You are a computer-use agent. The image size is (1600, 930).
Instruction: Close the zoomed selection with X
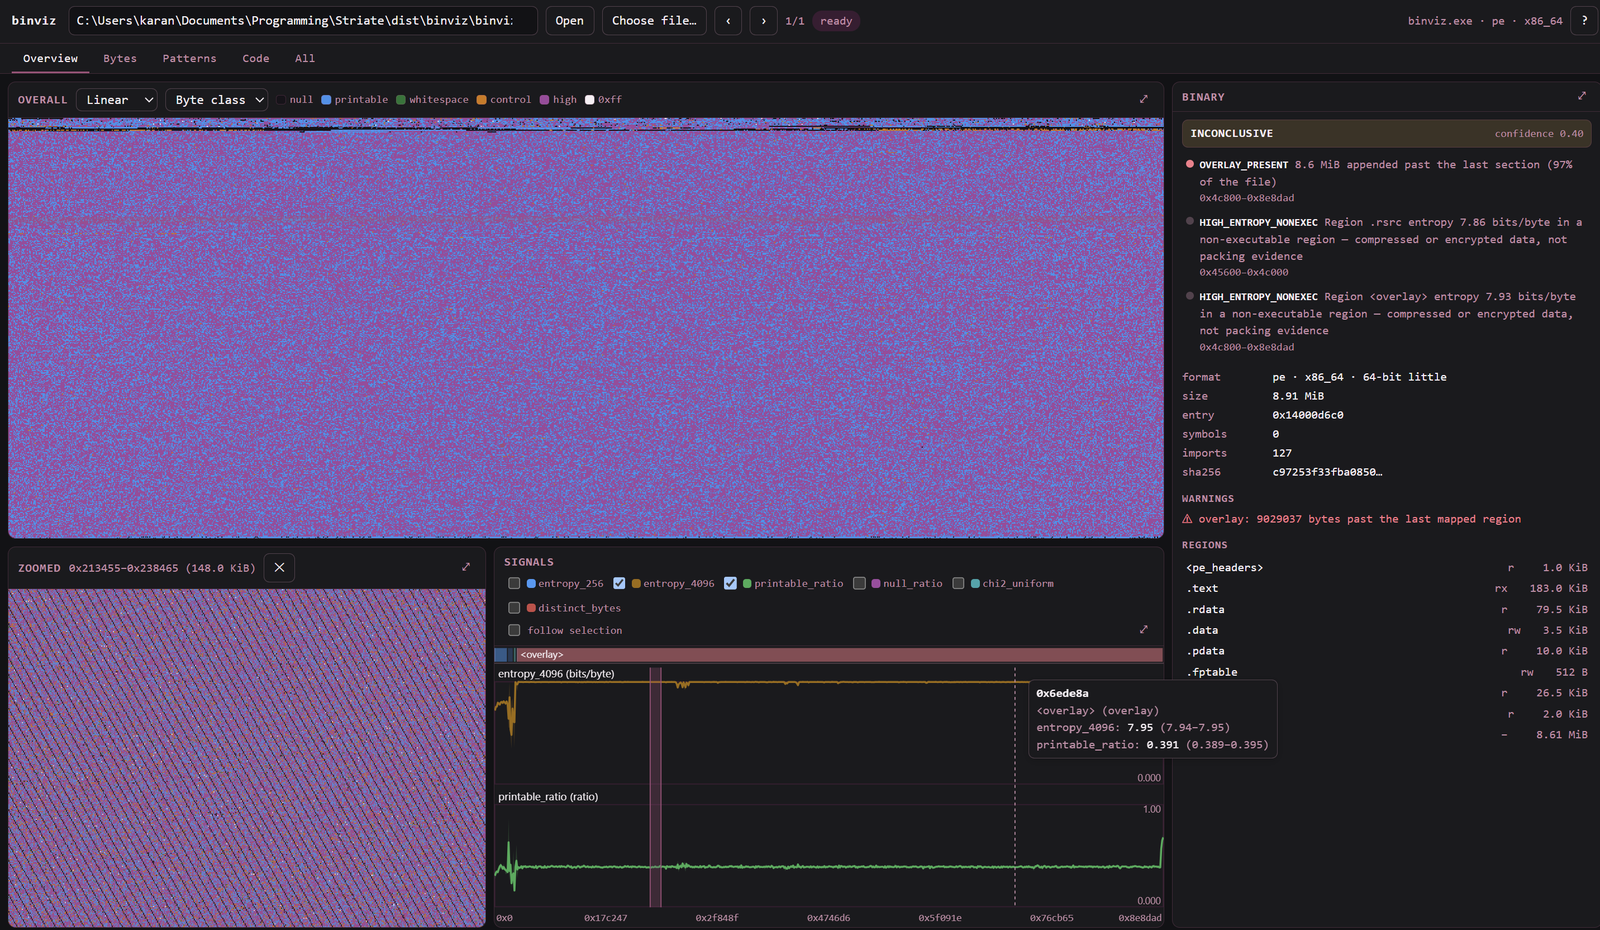[279, 567]
